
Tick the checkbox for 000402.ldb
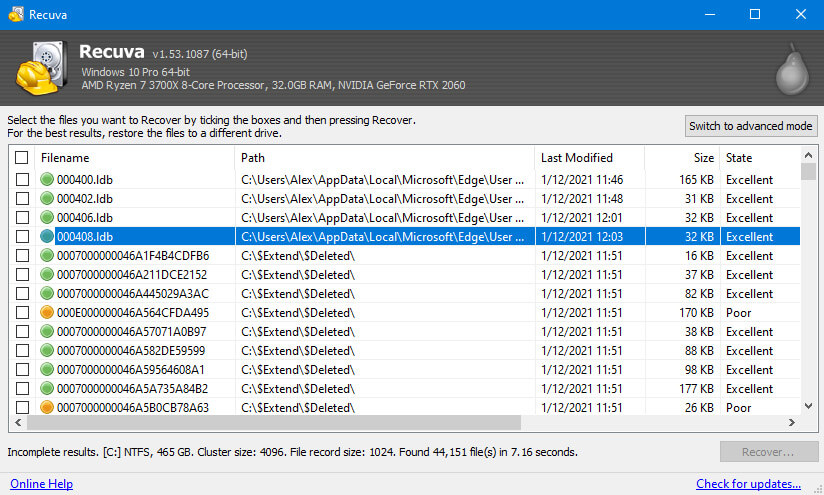tap(22, 199)
